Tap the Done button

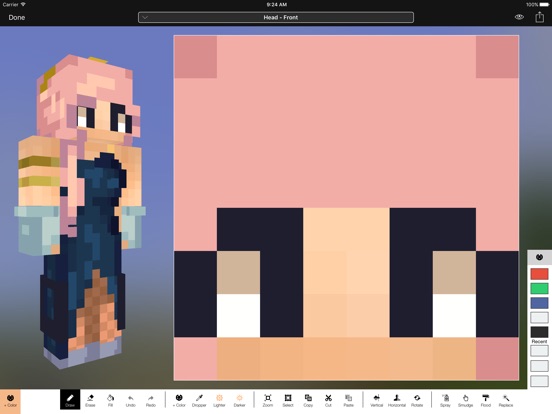17,17
